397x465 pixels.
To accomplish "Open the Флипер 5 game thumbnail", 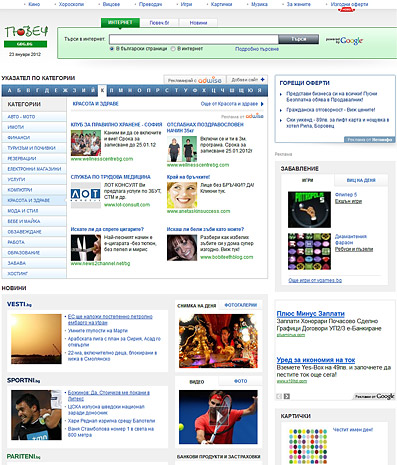I will click(x=309, y=210).
